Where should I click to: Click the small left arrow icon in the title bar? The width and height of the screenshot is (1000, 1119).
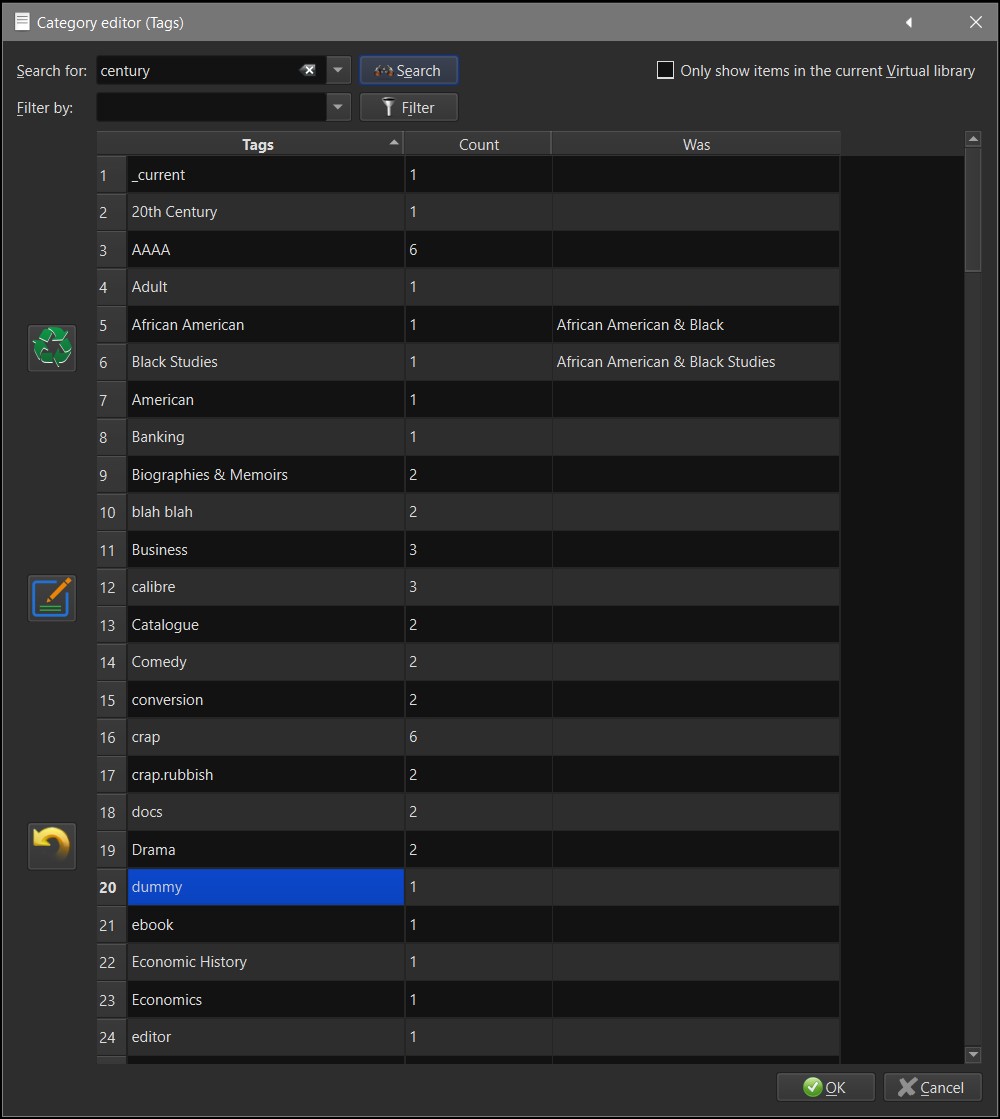pos(909,22)
